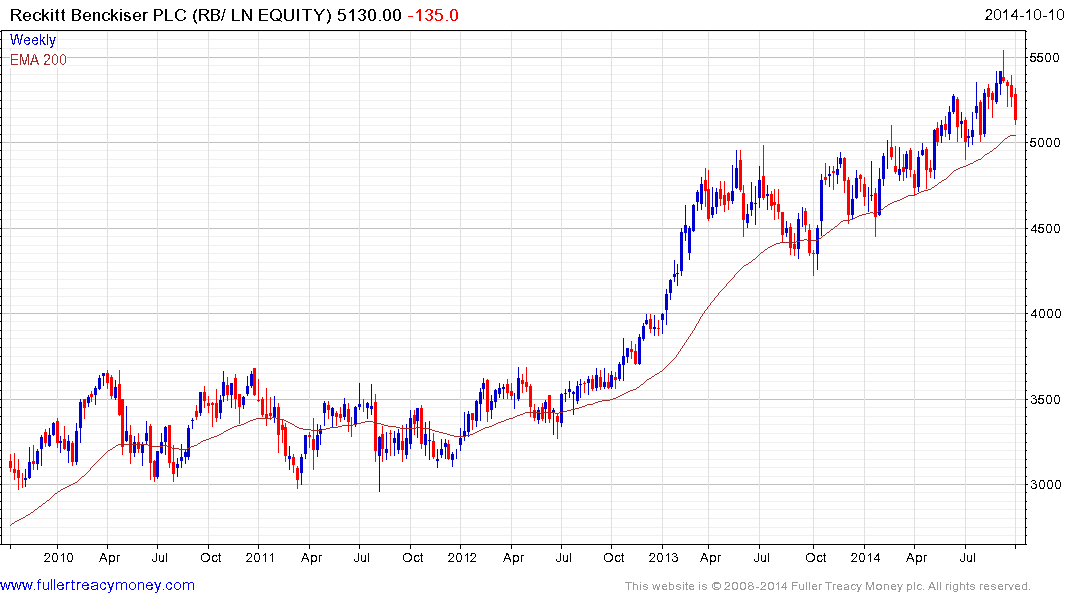
Task: Select the 5130.00 last price value
Action: click(x=374, y=16)
